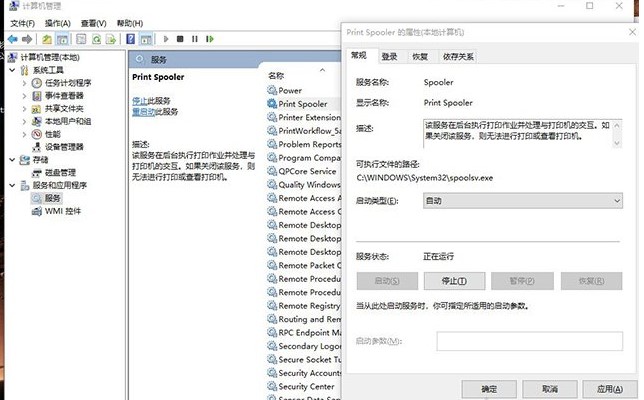The height and width of the screenshot is (400, 644).
Task: Click the Pause service toolbar icon
Action: [195, 39]
